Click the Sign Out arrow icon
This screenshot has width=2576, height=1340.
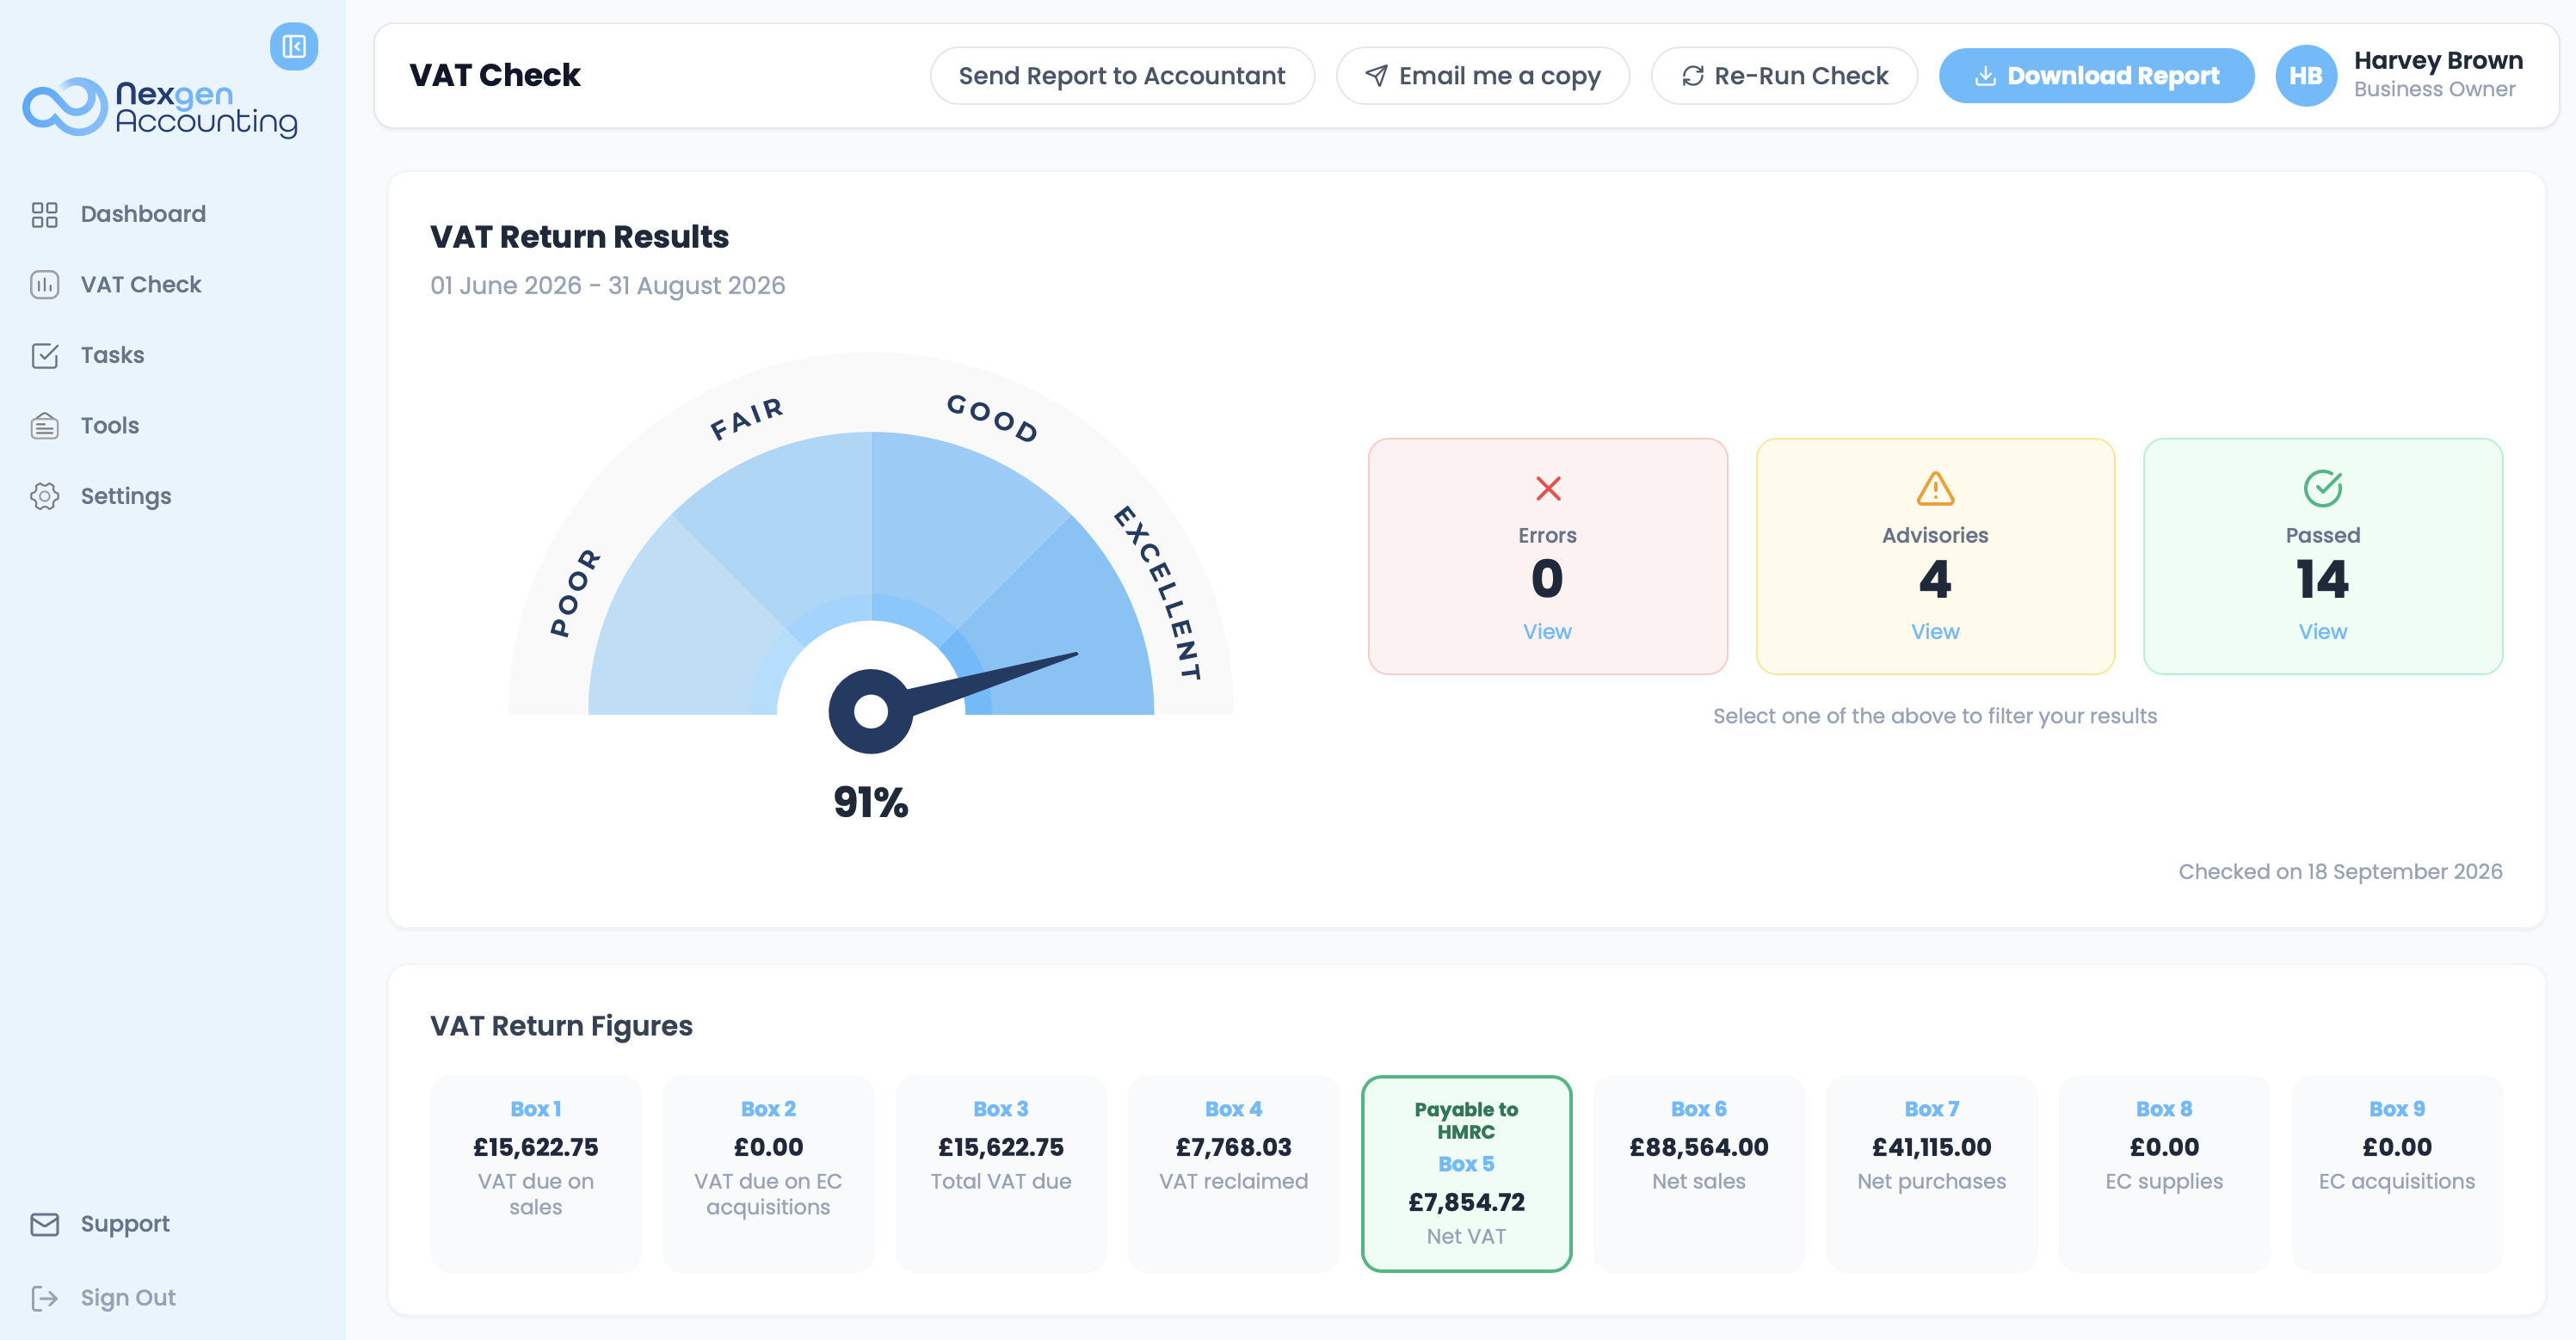pos(44,1298)
